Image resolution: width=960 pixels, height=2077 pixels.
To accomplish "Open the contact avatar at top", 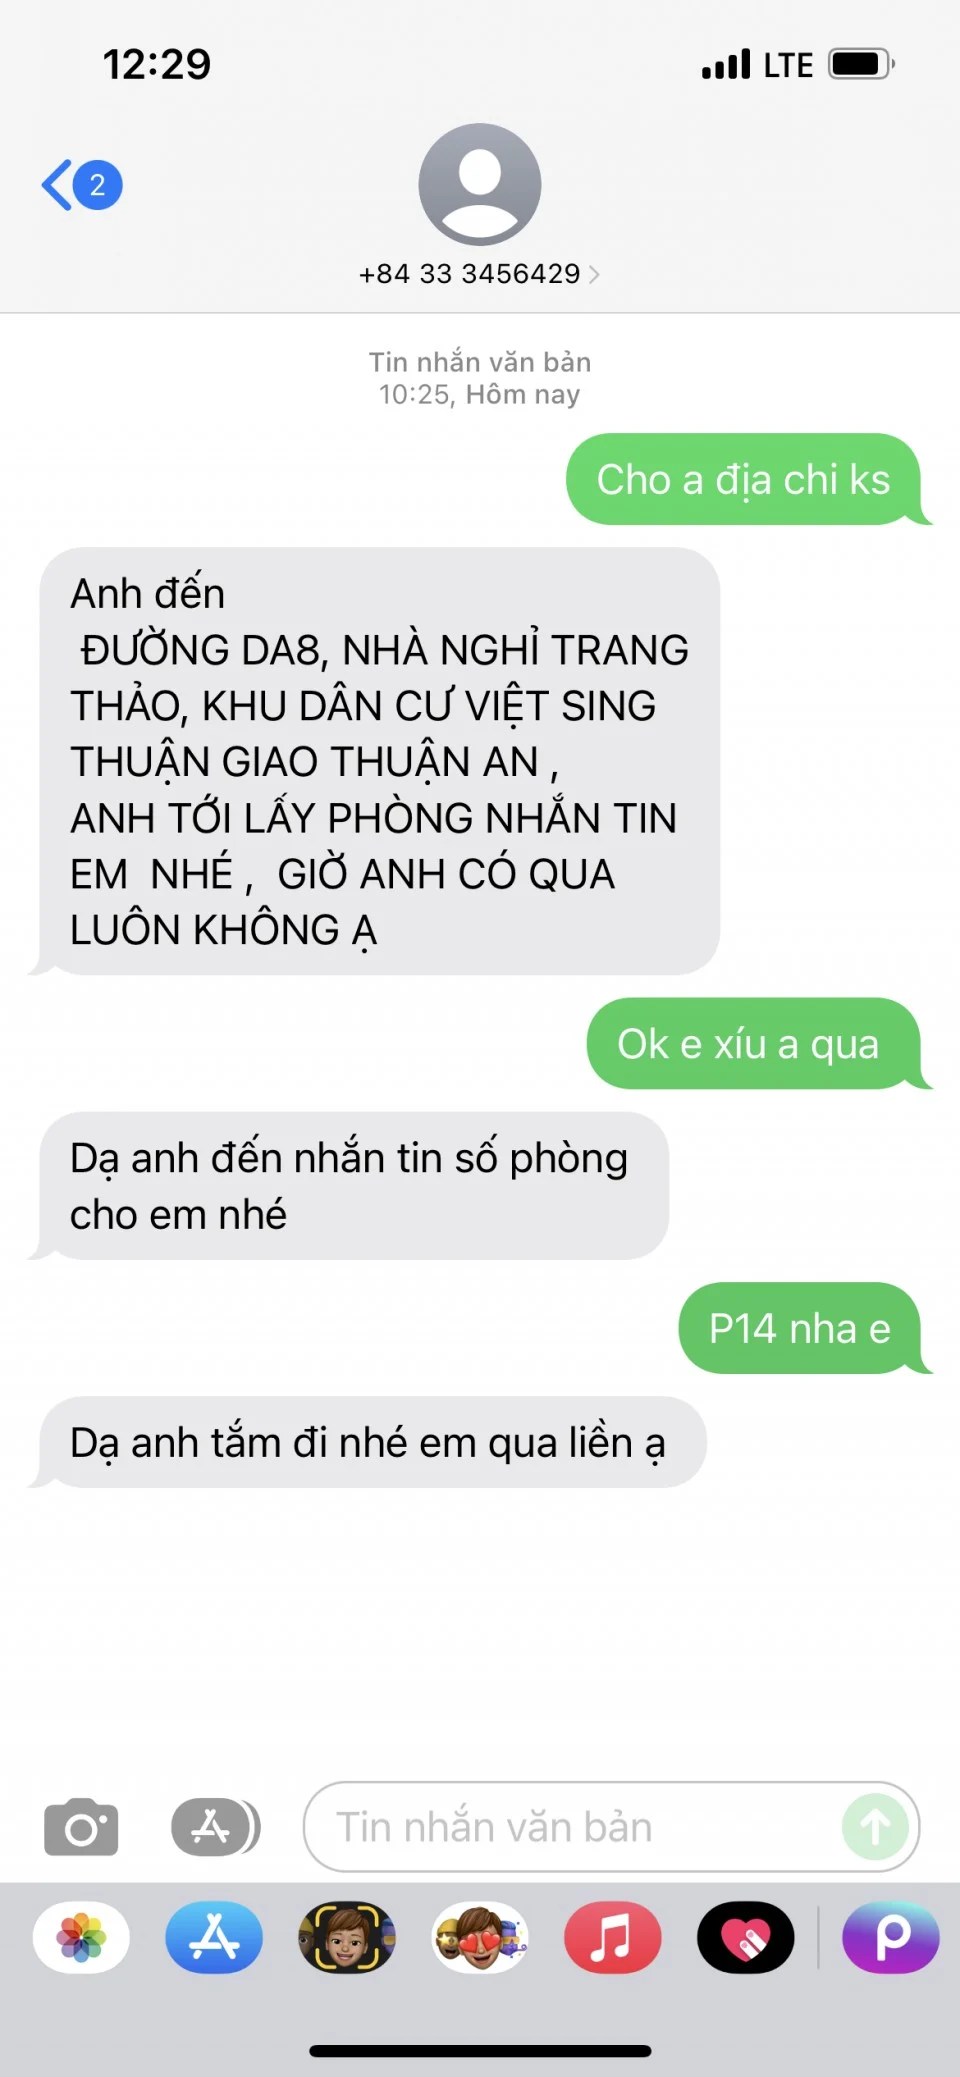I will coord(480,184).
